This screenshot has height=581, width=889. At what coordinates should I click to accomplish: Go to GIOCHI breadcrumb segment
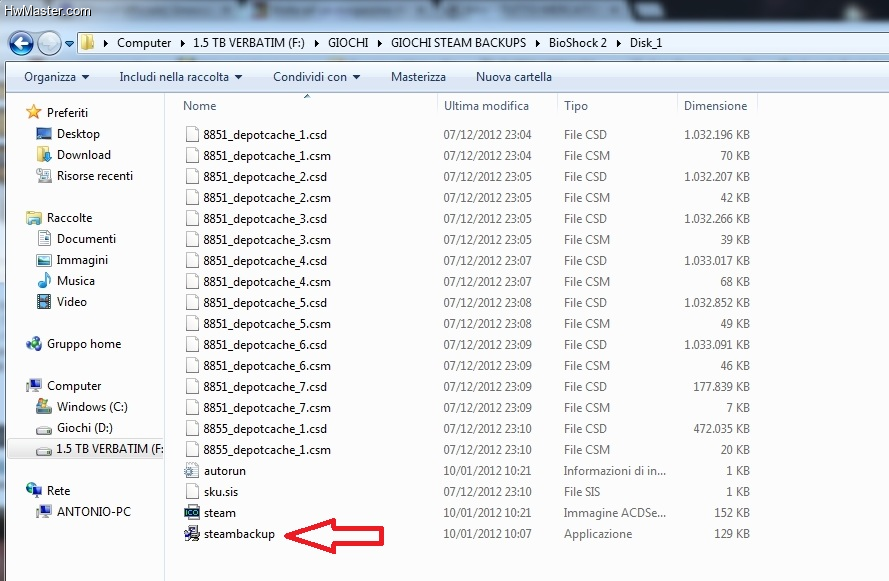[x=348, y=43]
